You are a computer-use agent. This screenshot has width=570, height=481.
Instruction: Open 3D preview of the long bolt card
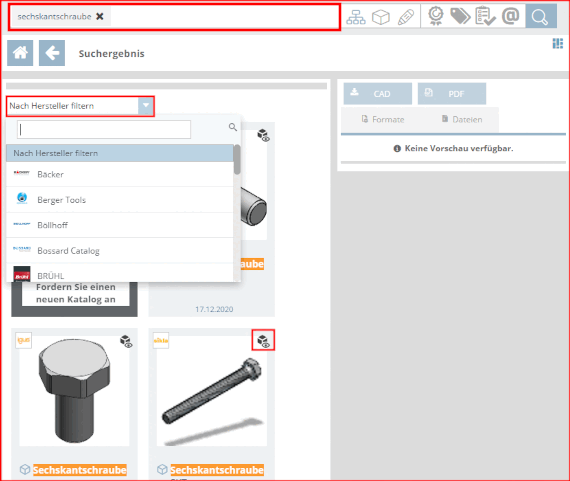point(263,340)
